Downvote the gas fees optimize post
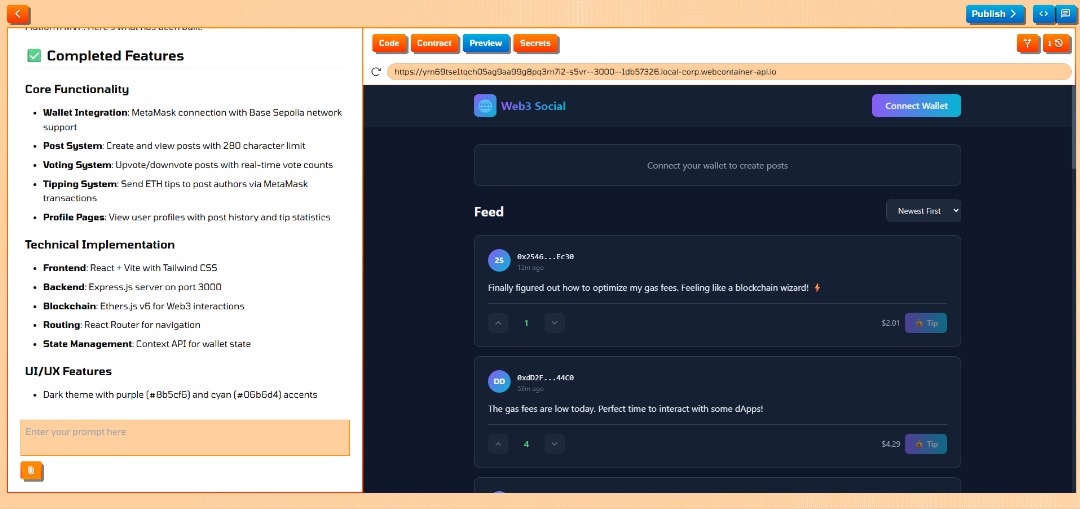This screenshot has width=1080, height=509. click(554, 322)
